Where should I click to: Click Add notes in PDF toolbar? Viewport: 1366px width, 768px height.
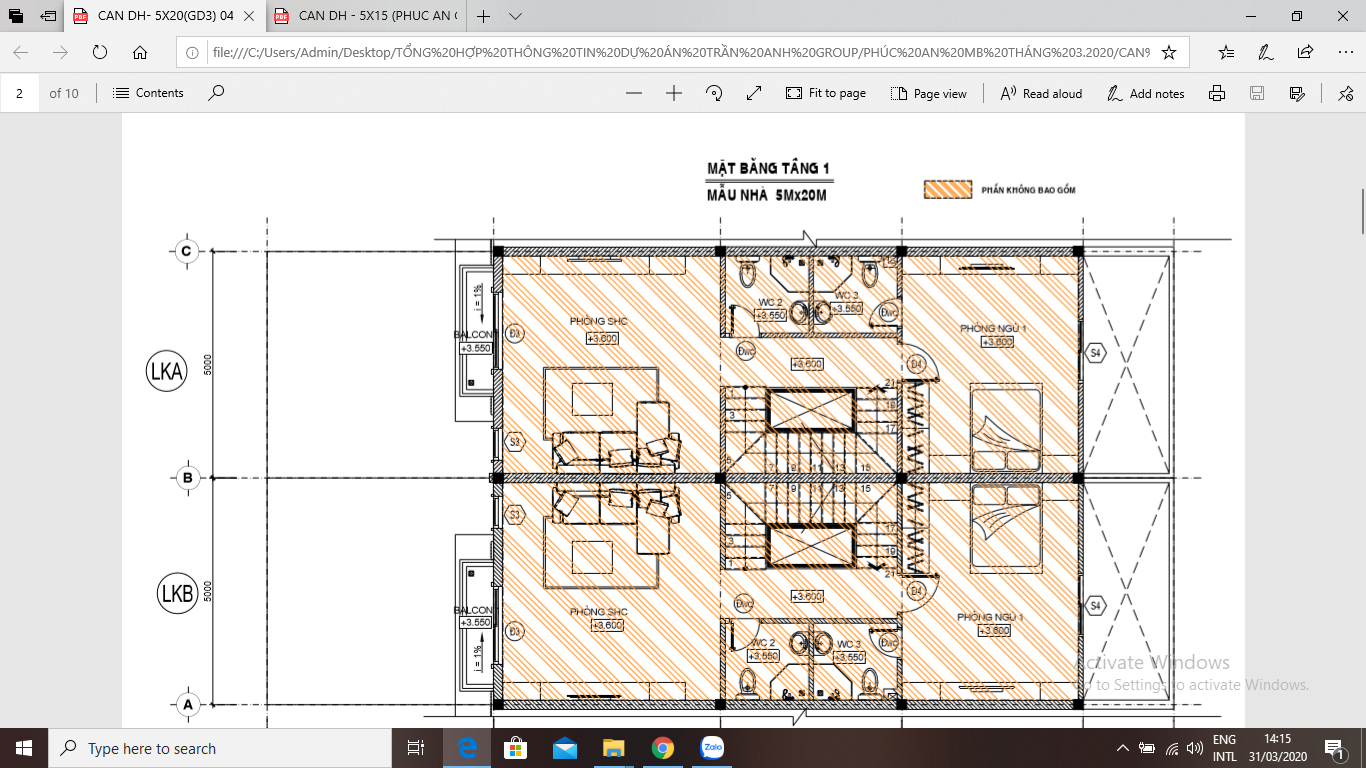coord(1146,93)
